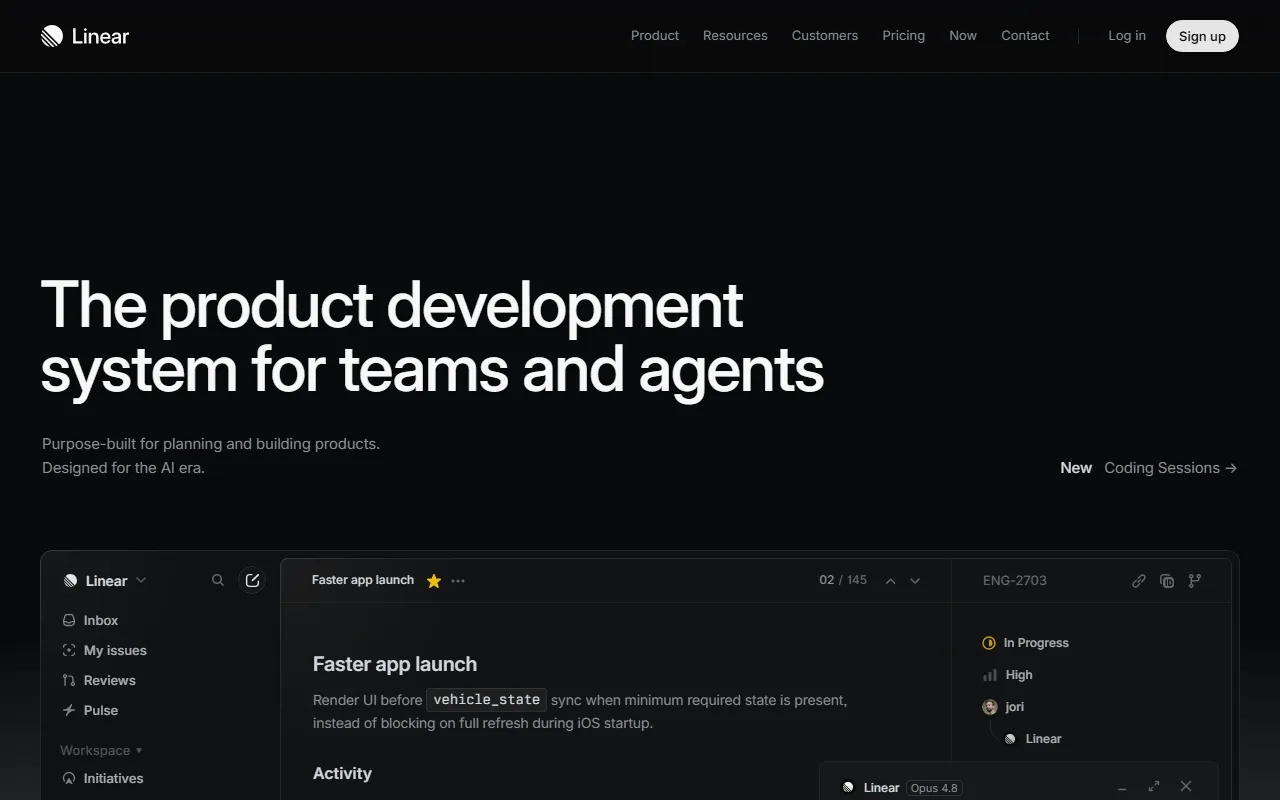This screenshot has width=1280, height=800.
Task: Click the compose new issue icon
Action: click(252, 580)
